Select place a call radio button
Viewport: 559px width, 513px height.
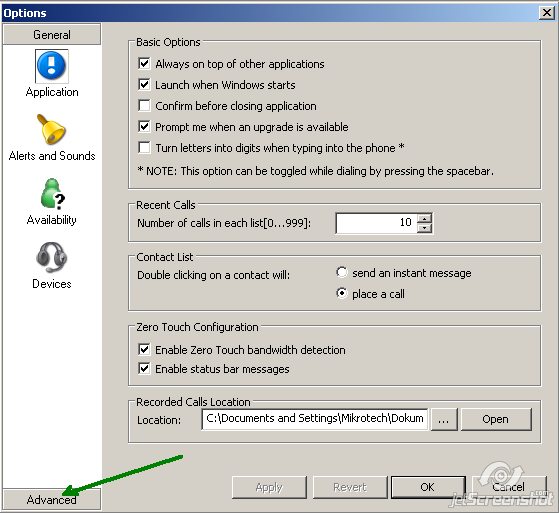(342, 294)
